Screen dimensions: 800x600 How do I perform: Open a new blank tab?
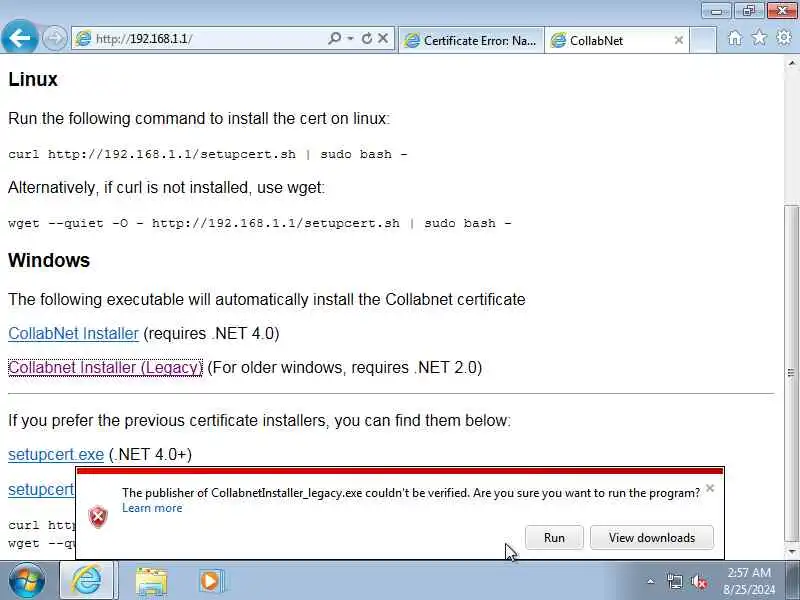703,40
